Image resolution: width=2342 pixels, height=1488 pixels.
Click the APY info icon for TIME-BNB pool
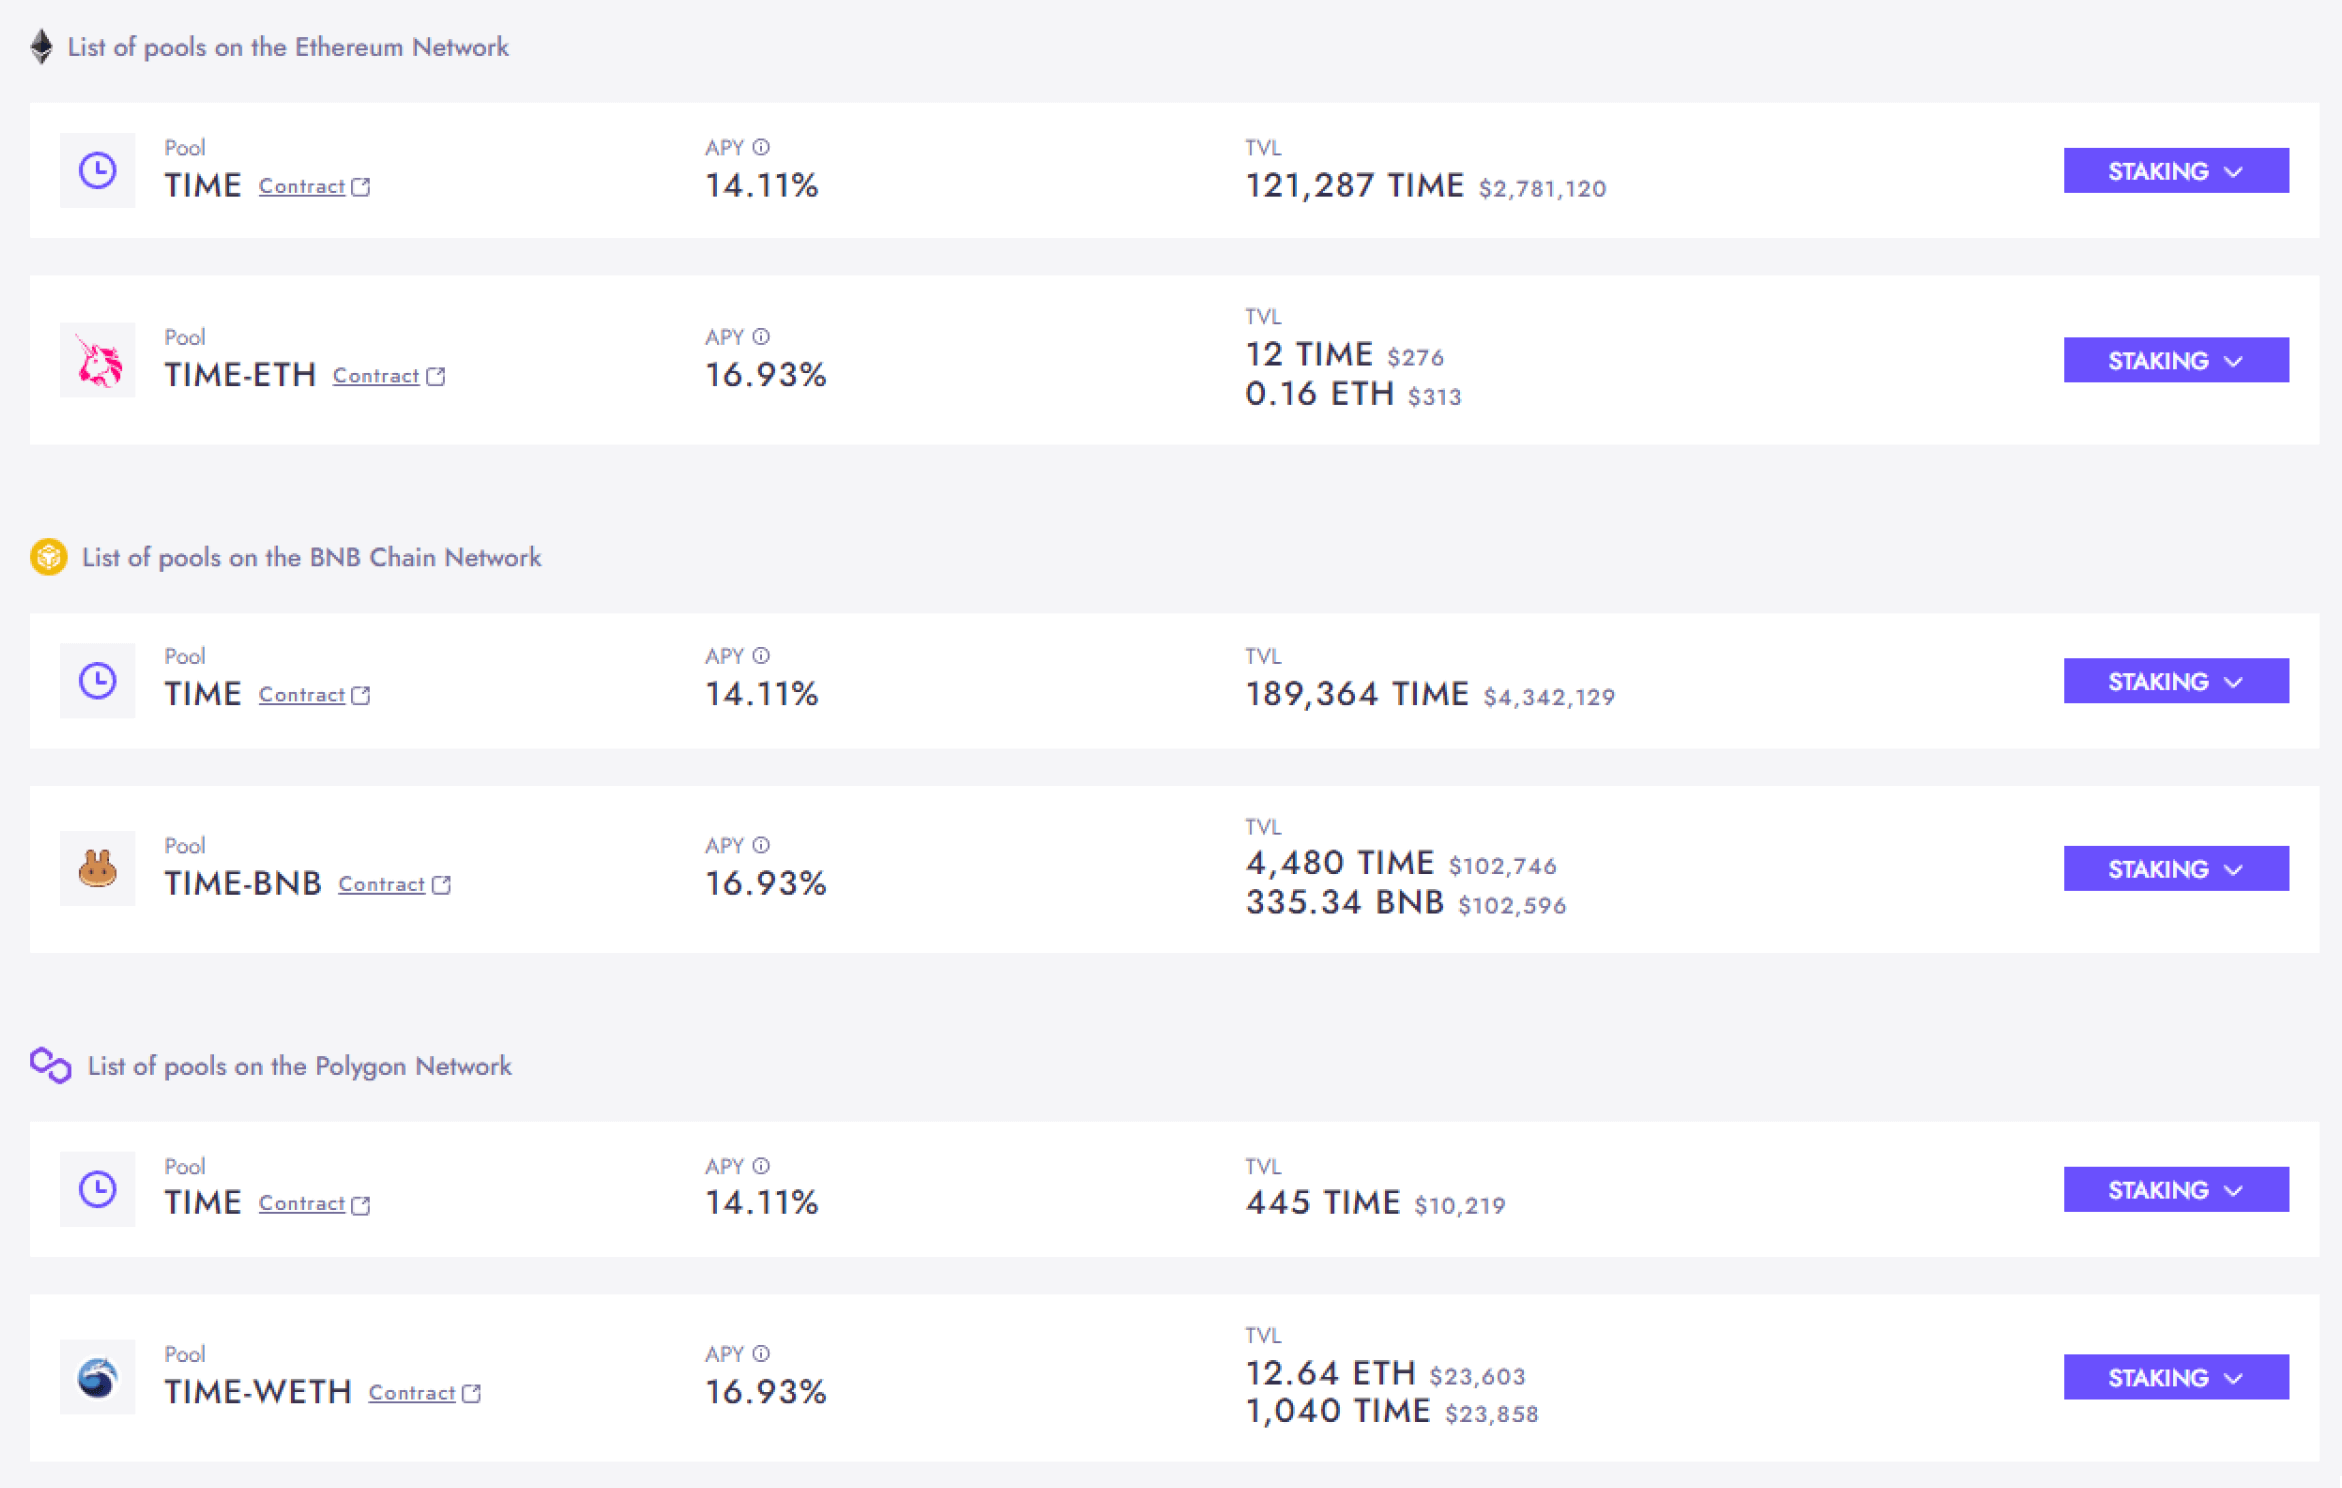(x=761, y=845)
